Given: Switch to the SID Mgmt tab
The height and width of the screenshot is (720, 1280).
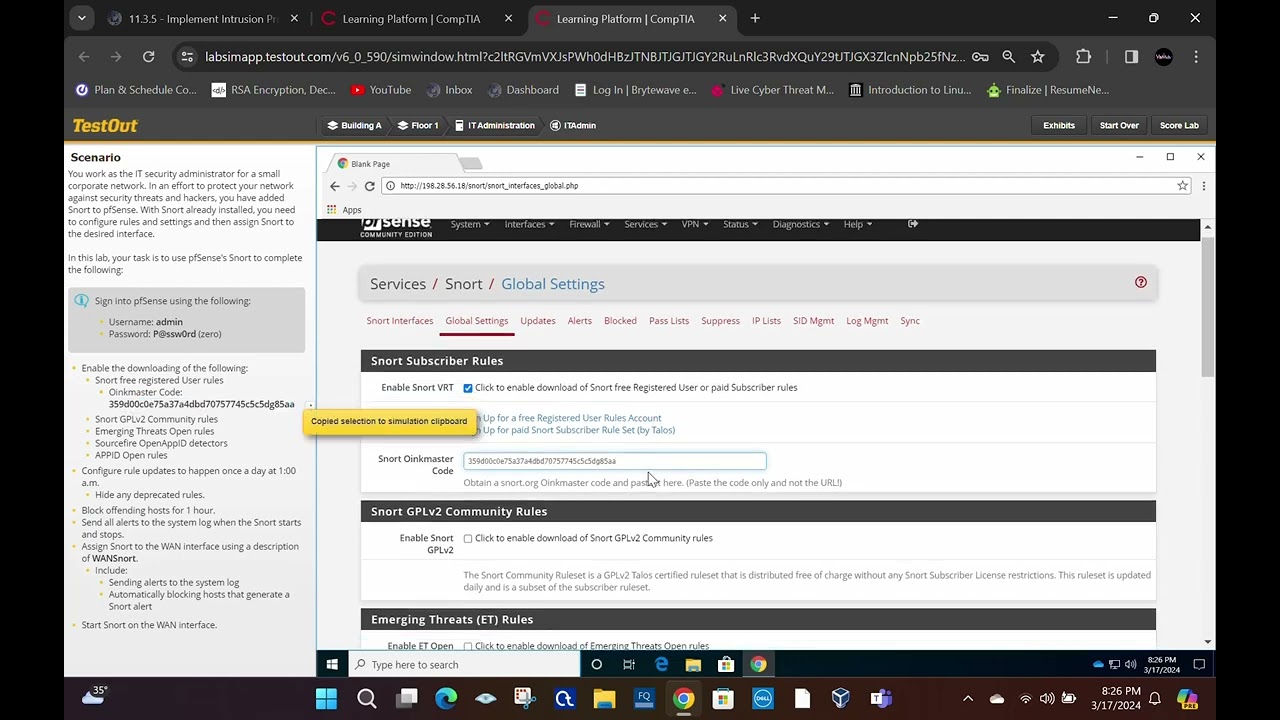Looking at the screenshot, I should point(813,321).
